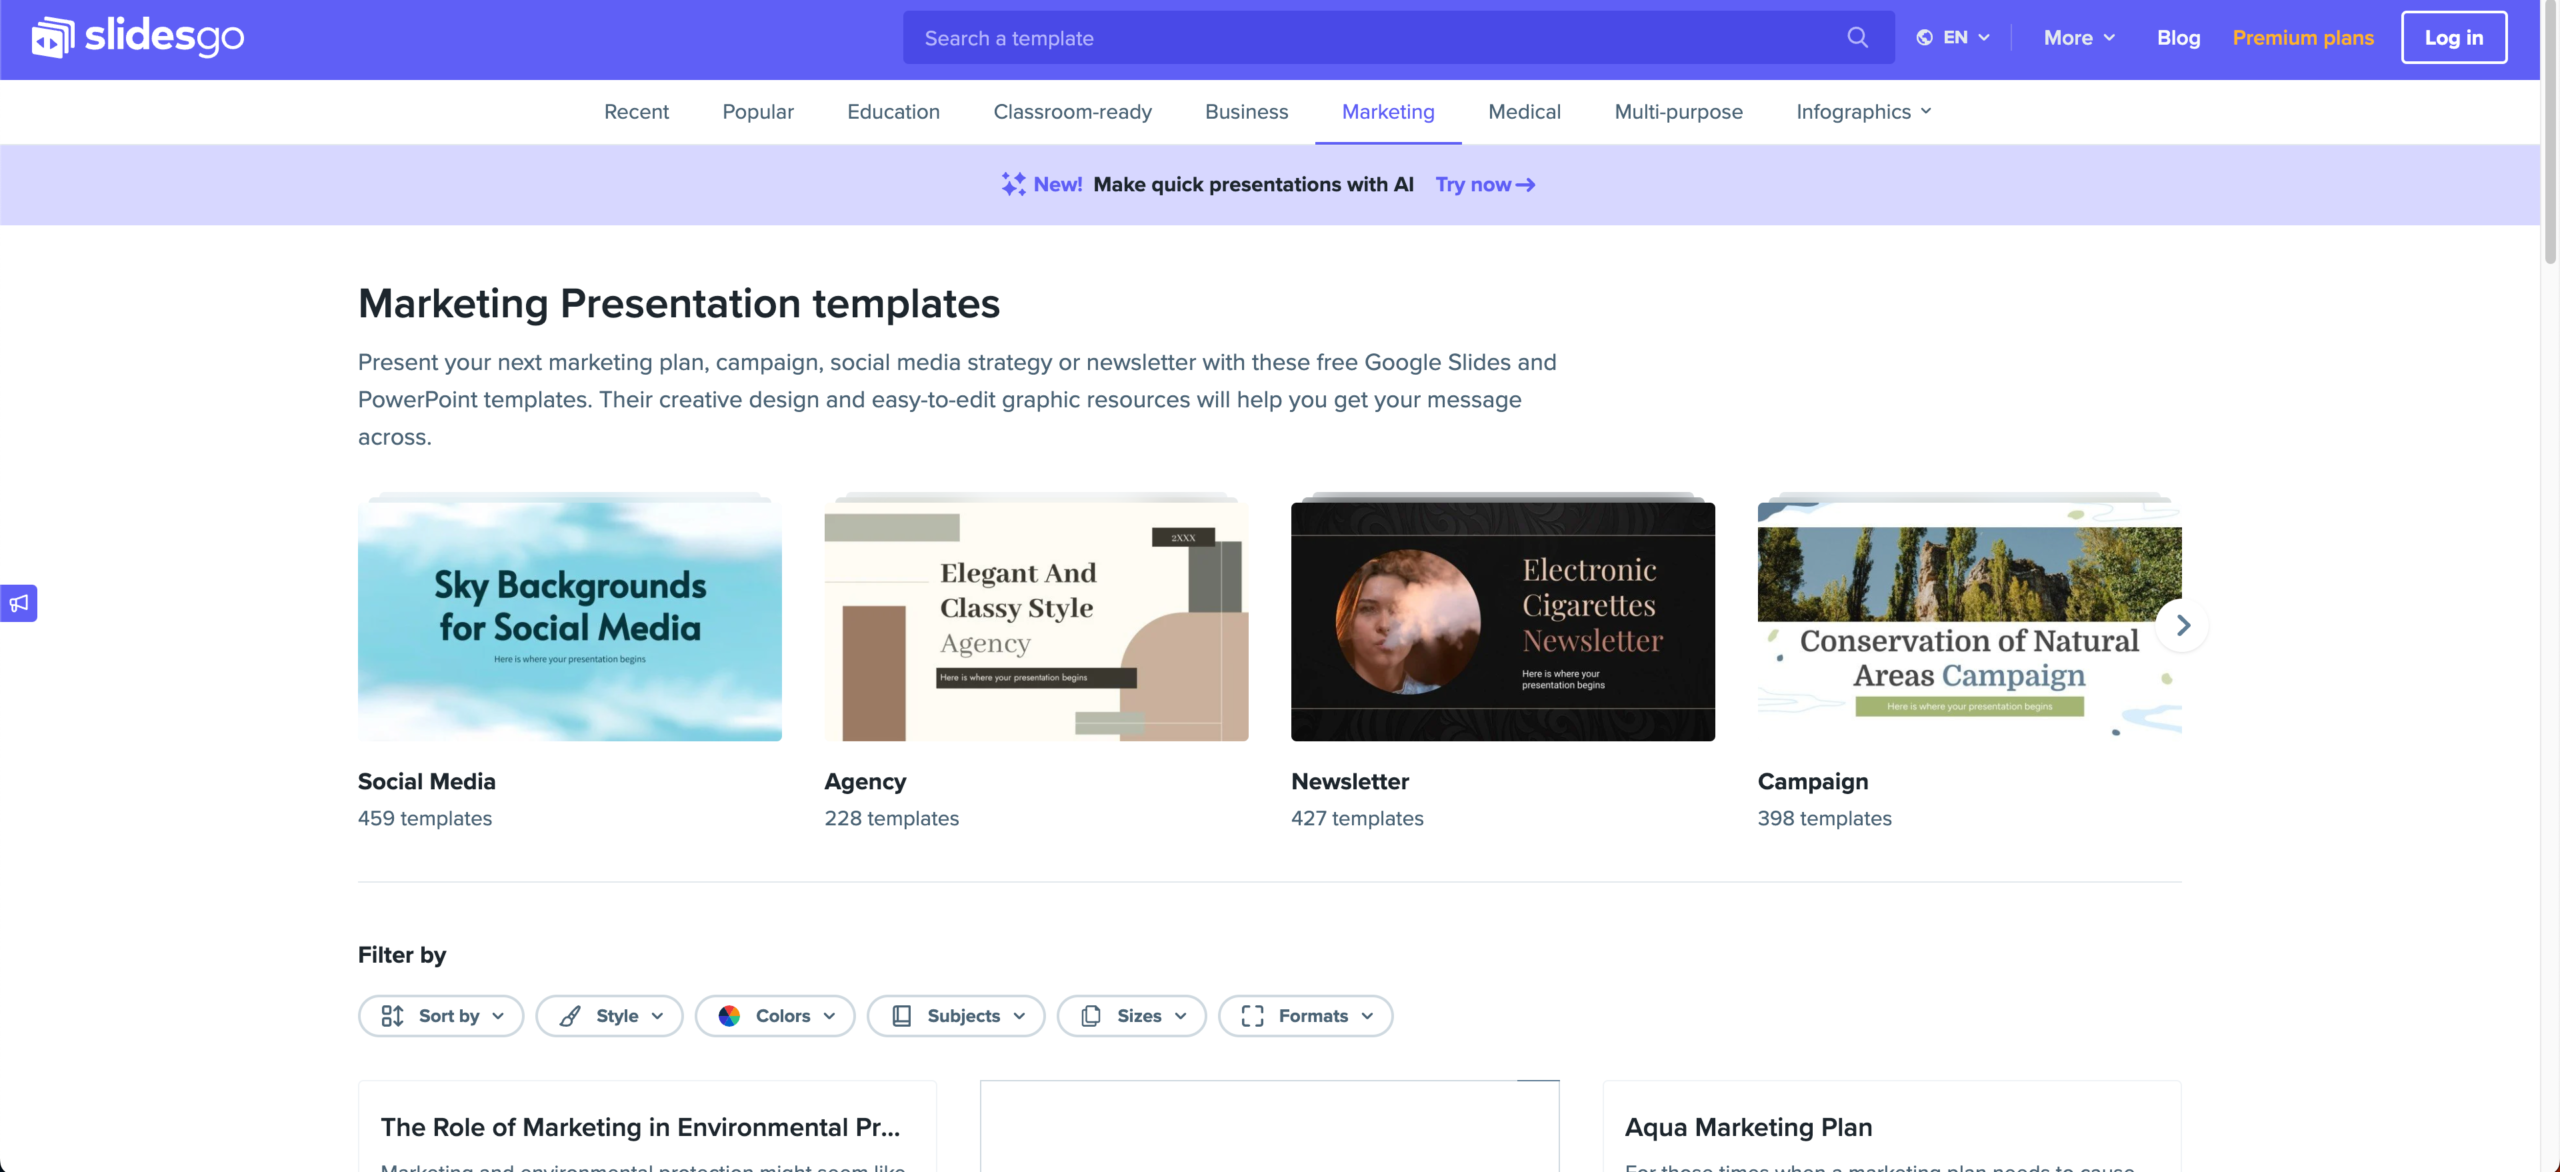Click the Style brush icon
Image resolution: width=2560 pixels, height=1172 pixels.
570,1016
